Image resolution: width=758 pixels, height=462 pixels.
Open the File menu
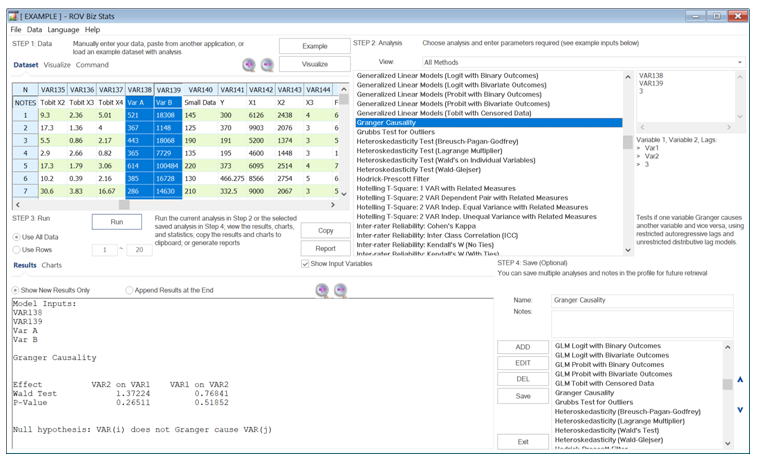tap(16, 30)
